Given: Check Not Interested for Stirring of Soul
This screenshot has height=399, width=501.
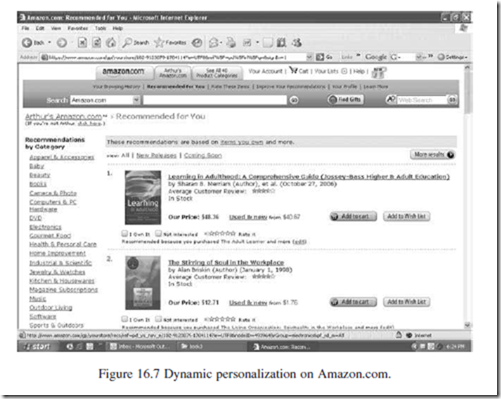Looking at the screenshot, I should tap(159, 319).
